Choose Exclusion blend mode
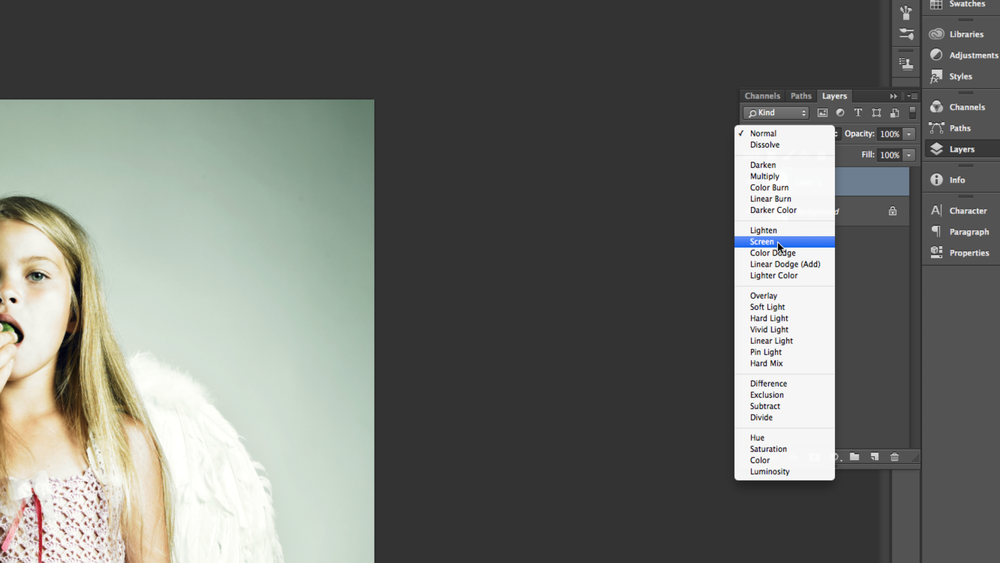 coord(784,395)
